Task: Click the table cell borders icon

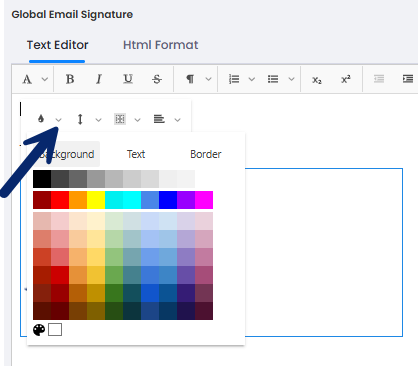Action: click(120, 119)
